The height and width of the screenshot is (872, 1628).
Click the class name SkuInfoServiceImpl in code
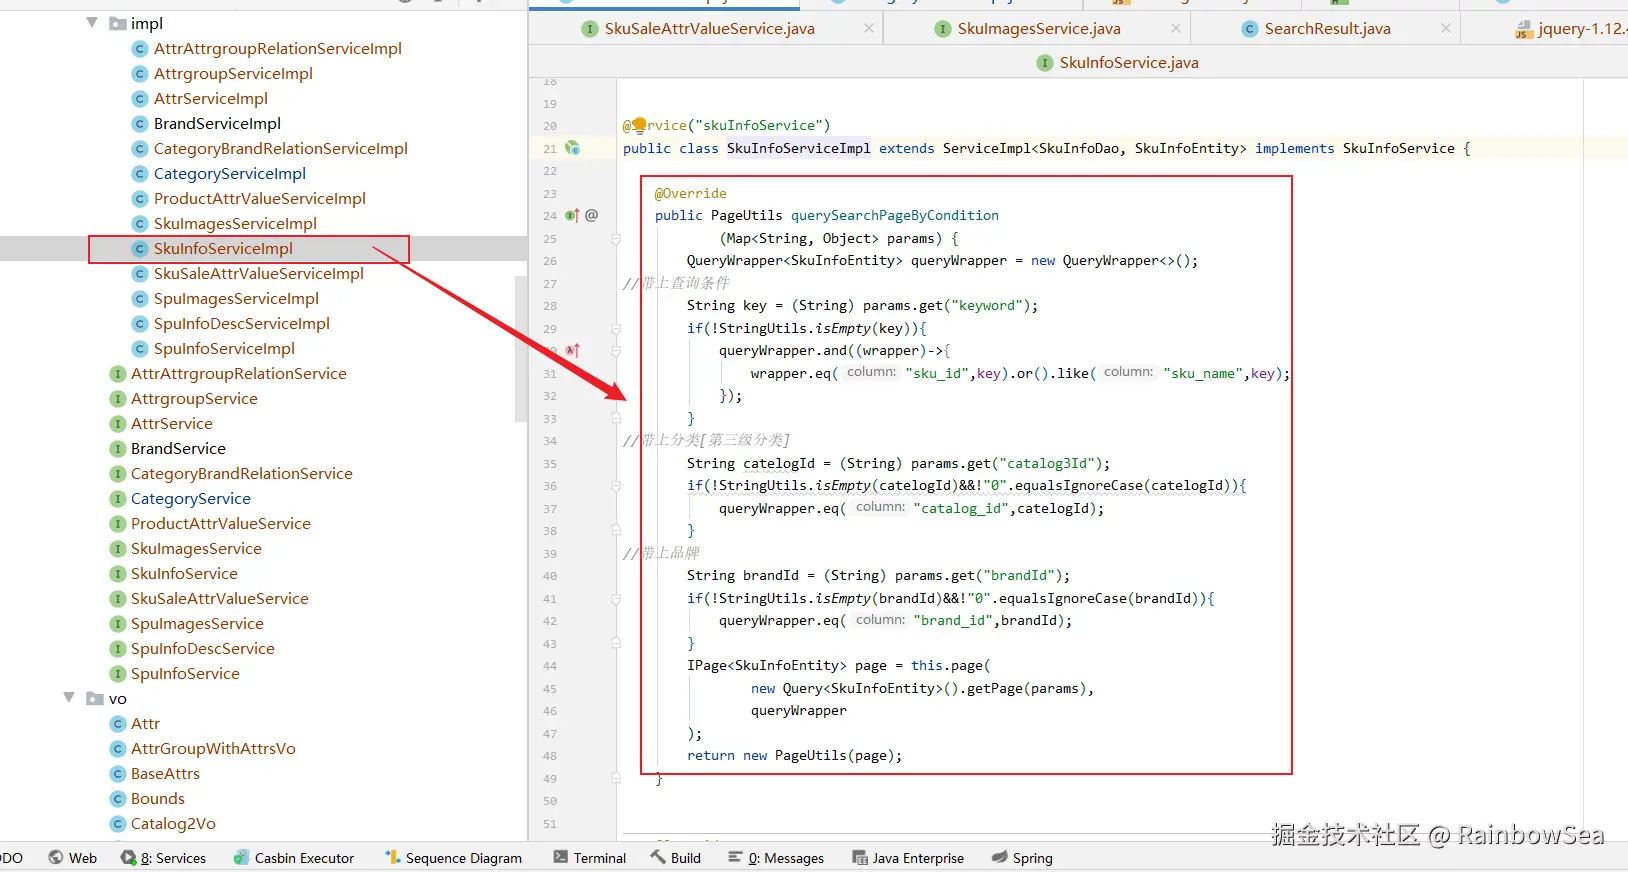(798, 148)
